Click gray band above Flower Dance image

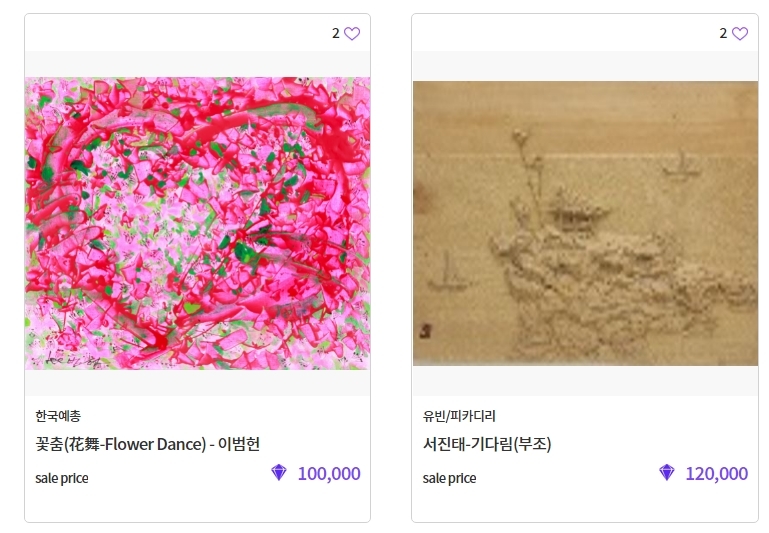click(x=198, y=64)
